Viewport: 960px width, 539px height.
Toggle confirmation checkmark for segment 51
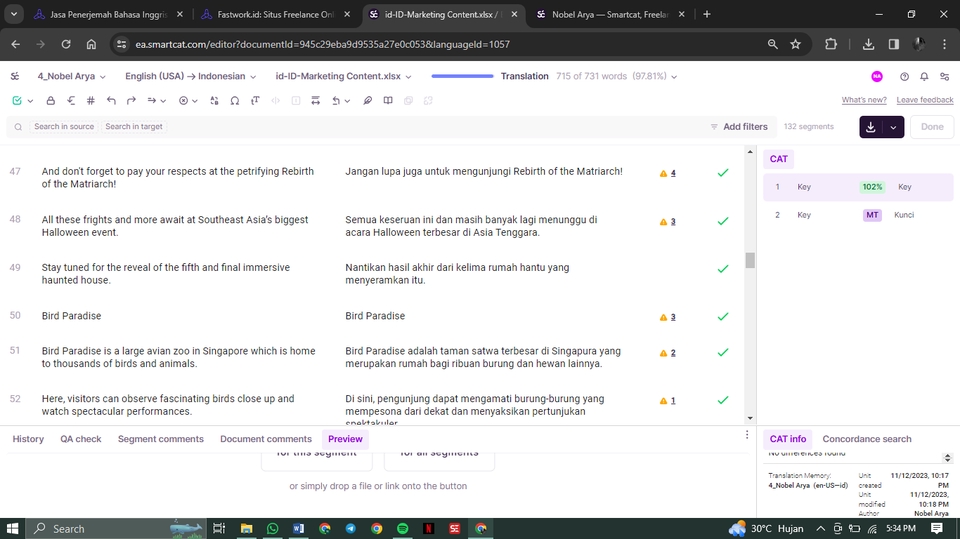(723, 352)
